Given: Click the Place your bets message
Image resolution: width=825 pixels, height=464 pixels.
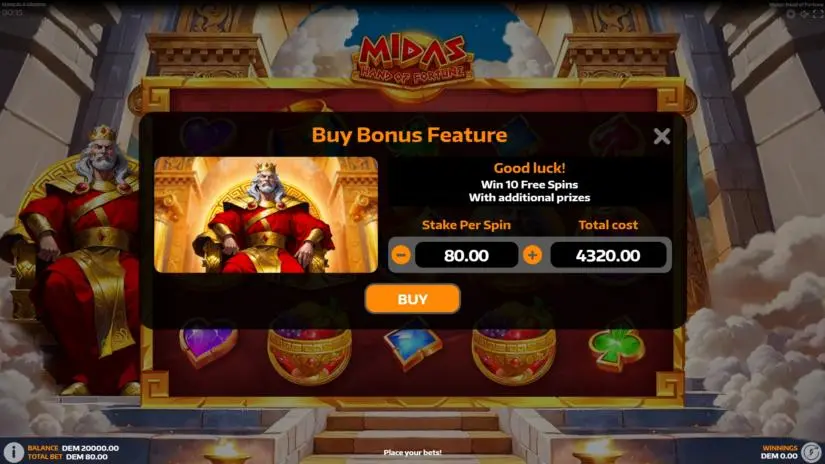Looking at the screenshot, I should (412, 452).
